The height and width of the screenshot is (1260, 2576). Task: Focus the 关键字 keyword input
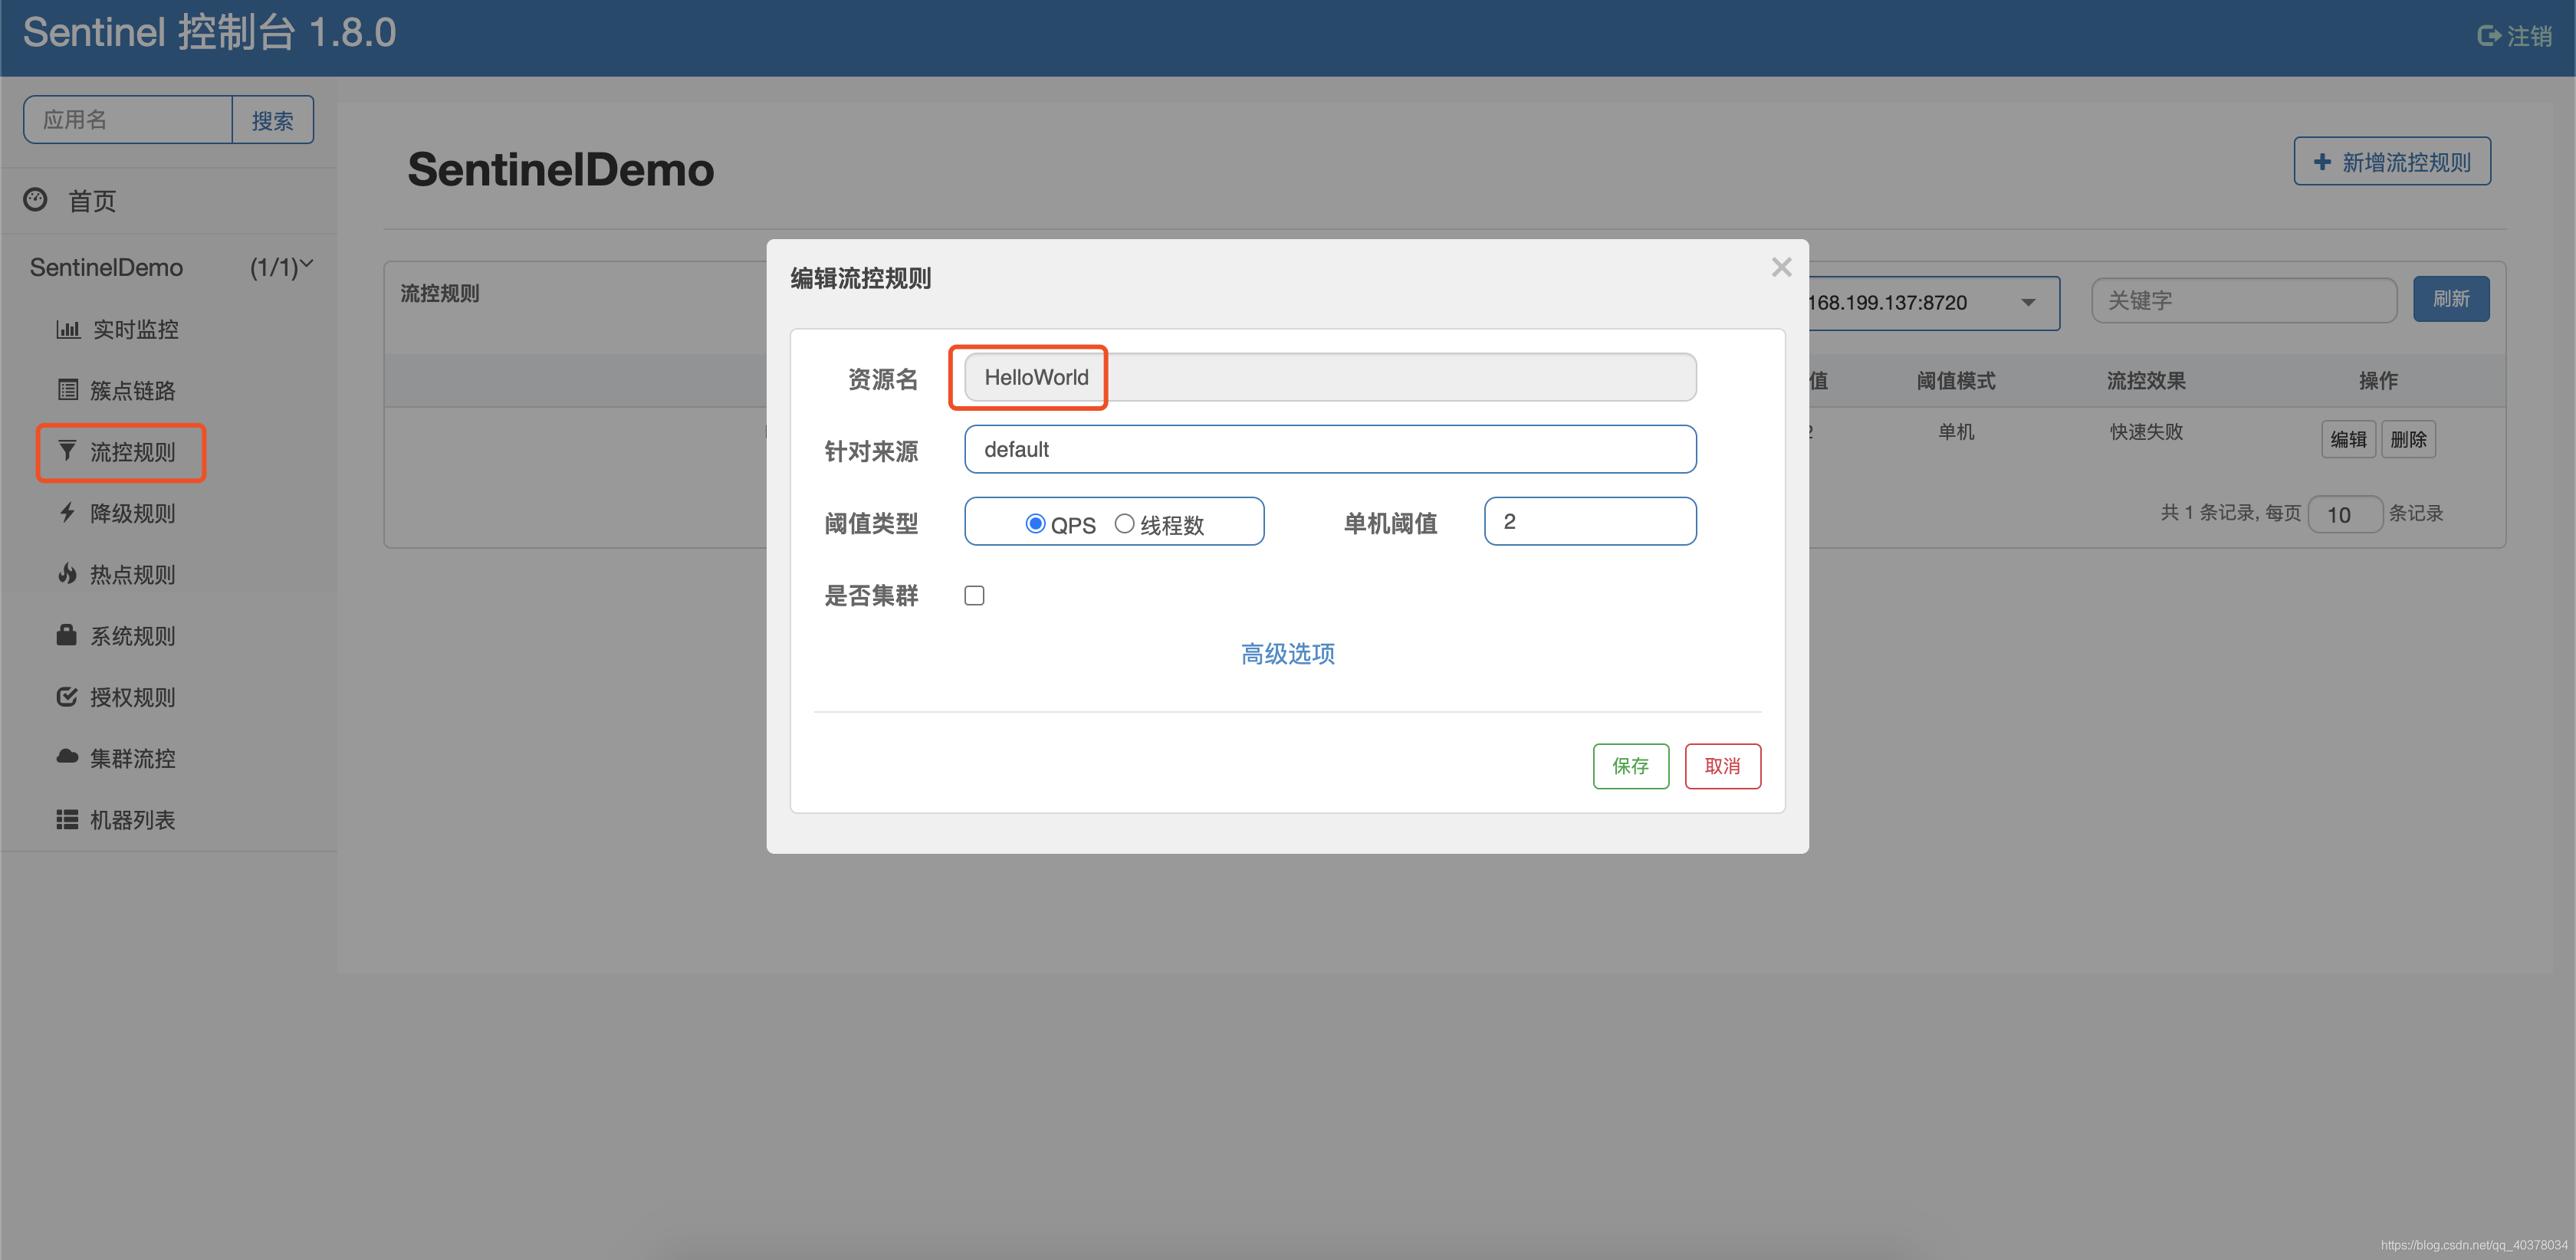[x=2244, y=300]
